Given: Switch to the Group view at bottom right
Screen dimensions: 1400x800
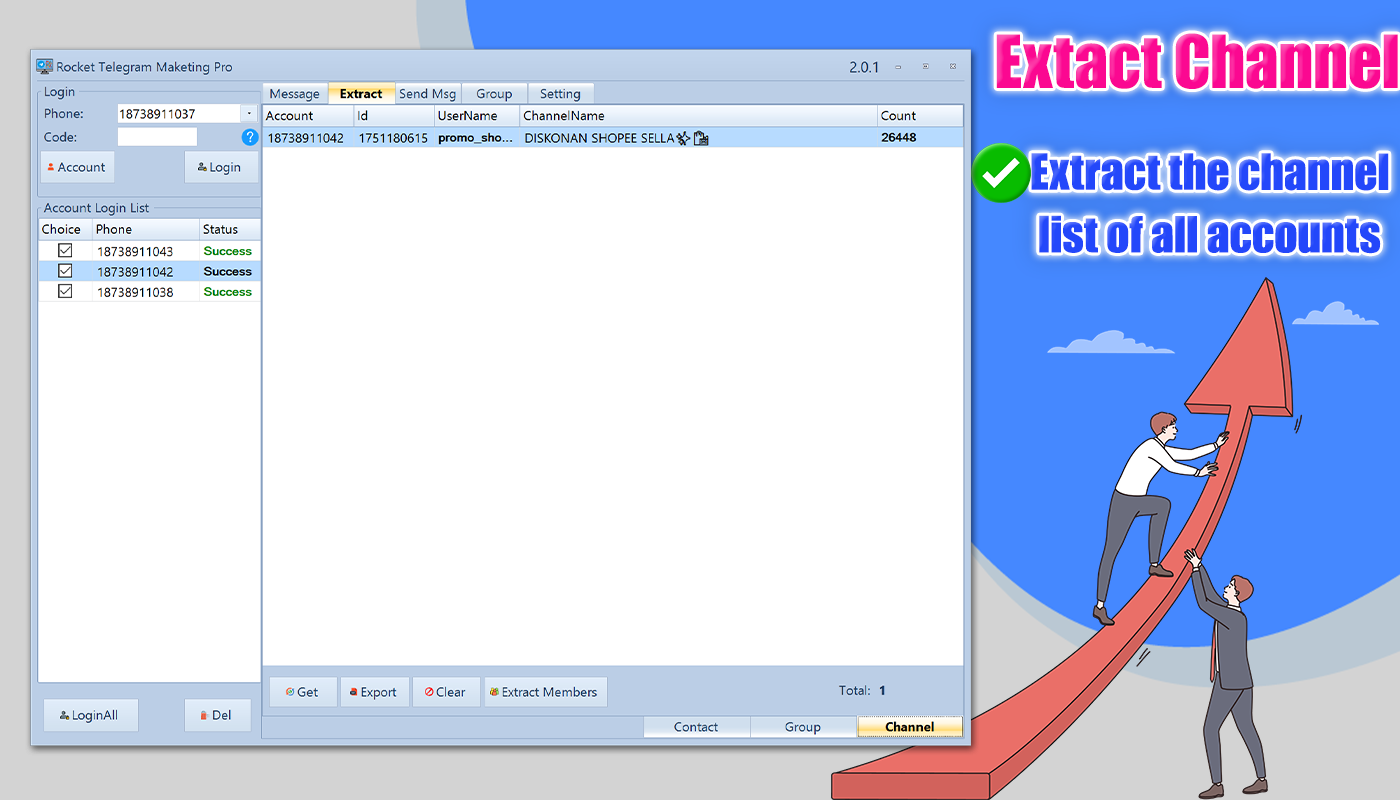Looking at the screenshot, I should (x=804, y=726).
